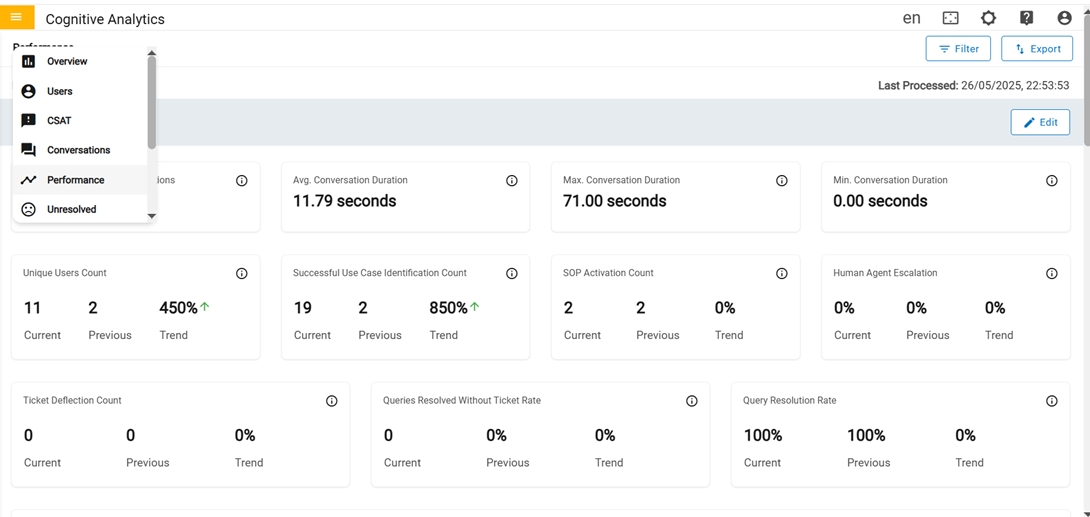Show info for Query Resolution Rate
The image size is (1090, 517).
point(1052,401)
